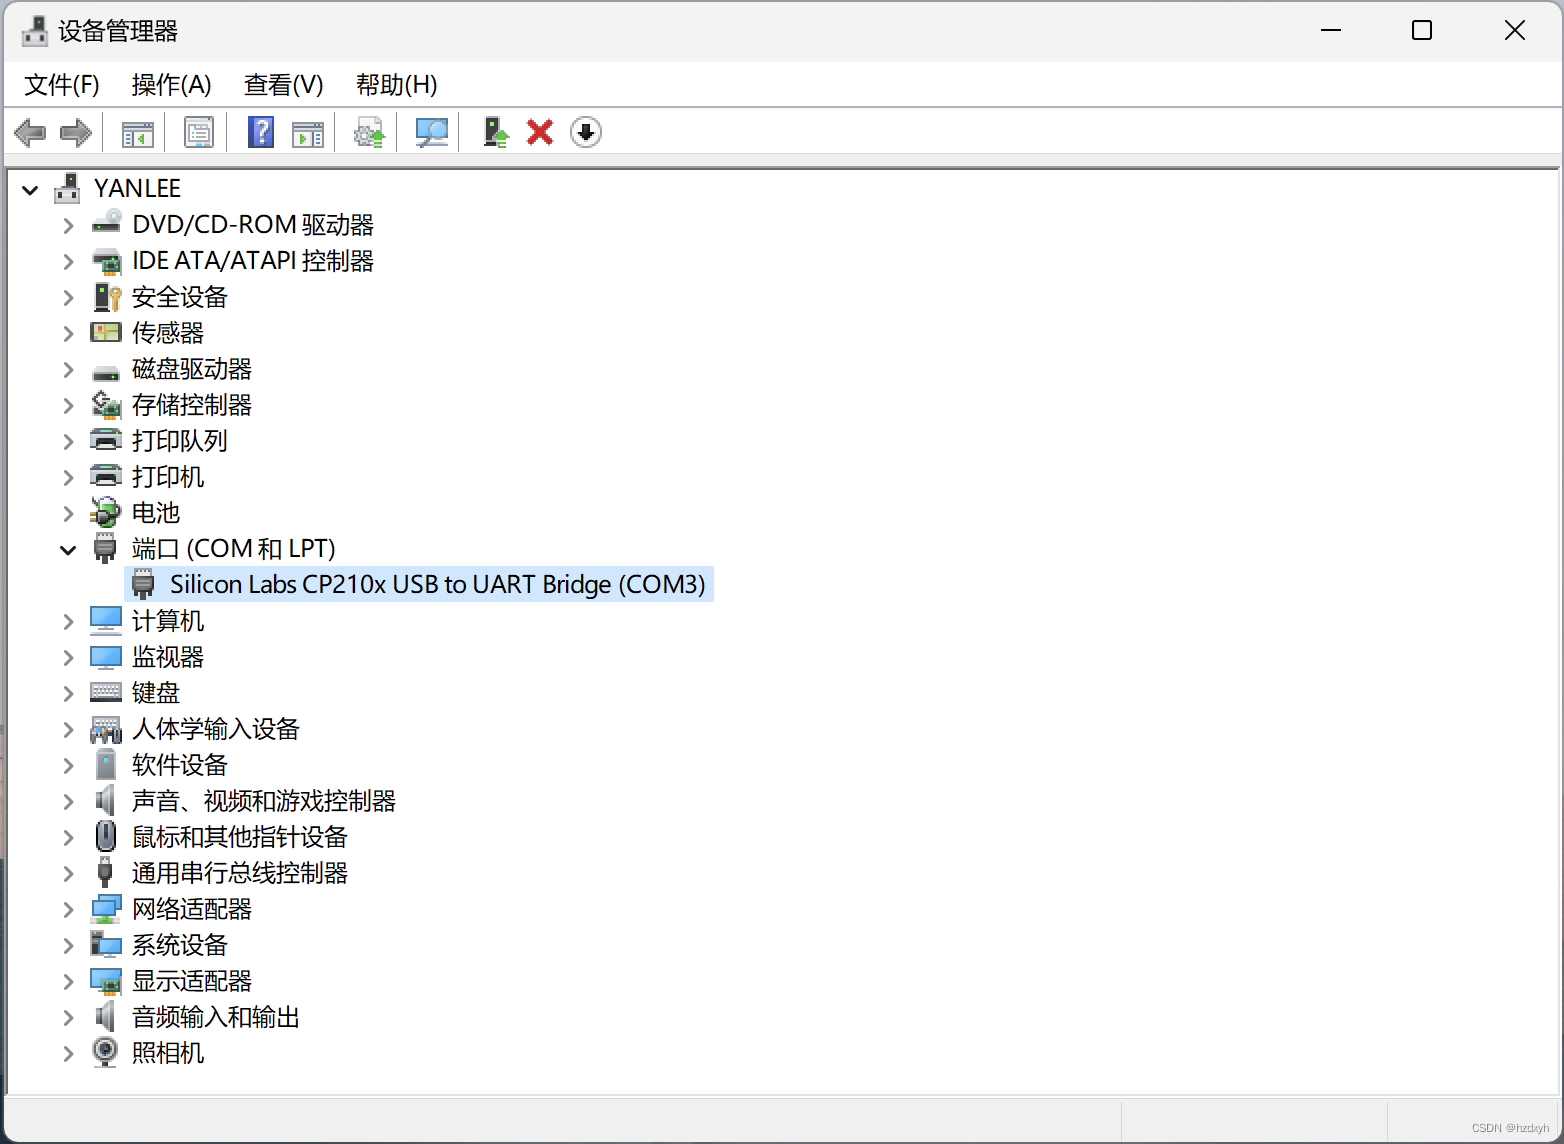This screenshot has height=1144, width=1564.
Task: Select the 系统设备 tree item label
Action: tap(180, 945)
